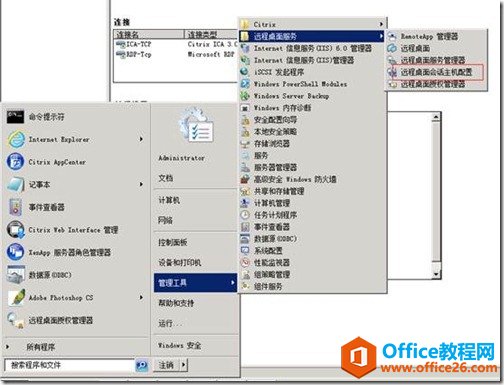Open 数据源 (ODBC) icon in left Start list
Viewport: 504px width, 385px height.
15,275
